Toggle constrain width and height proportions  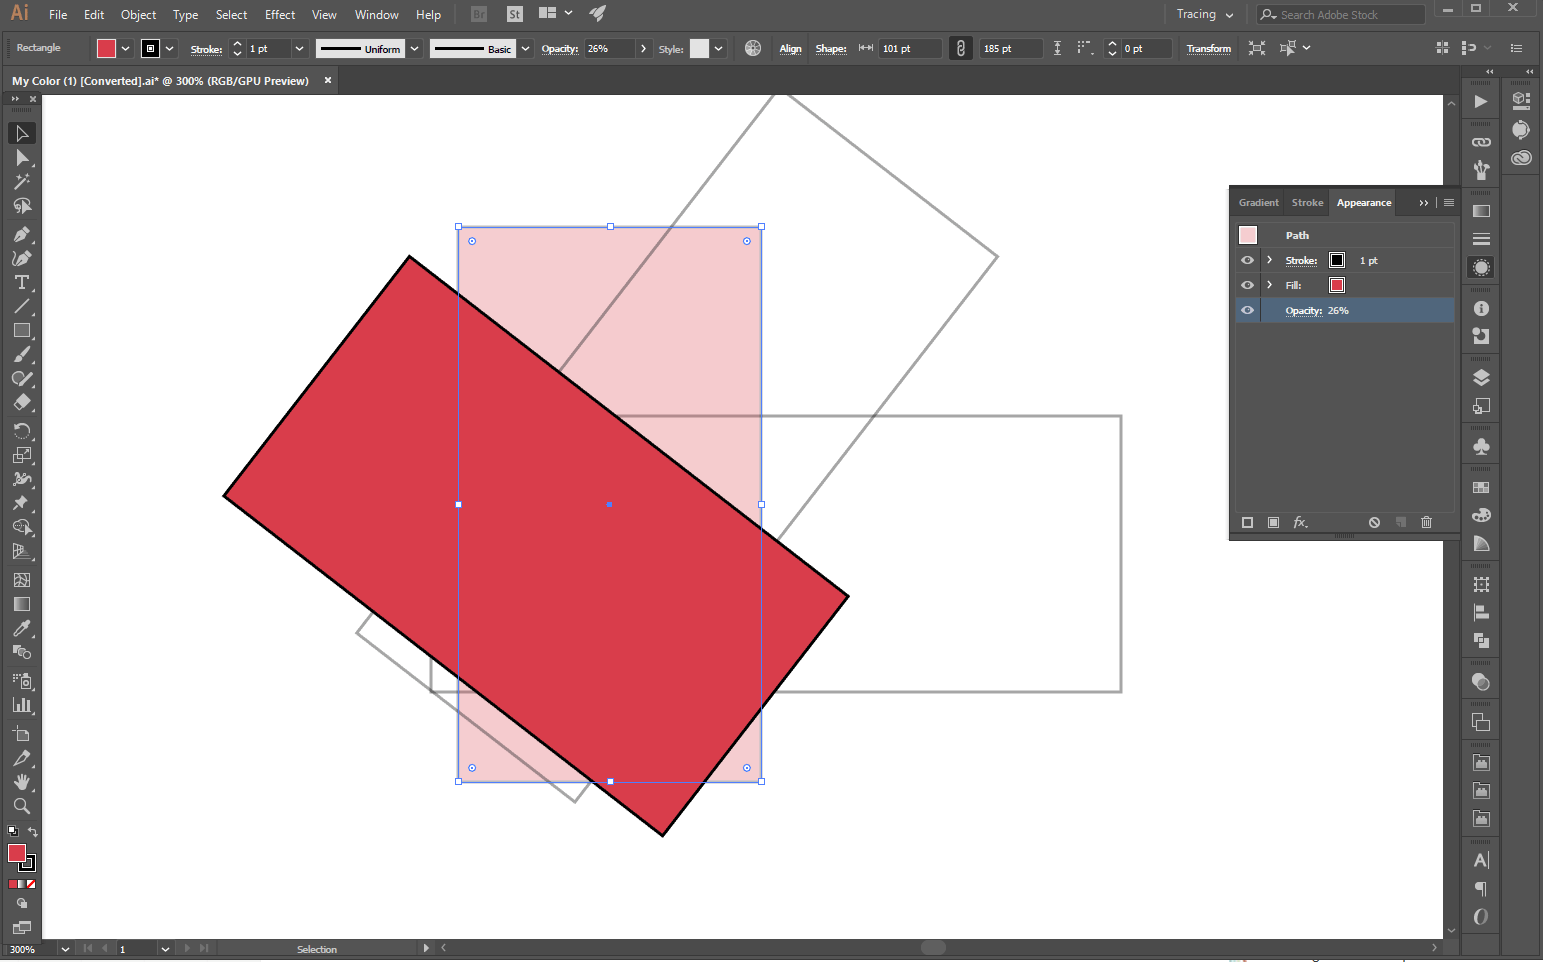pyautogui.click(x=960, y=48)
